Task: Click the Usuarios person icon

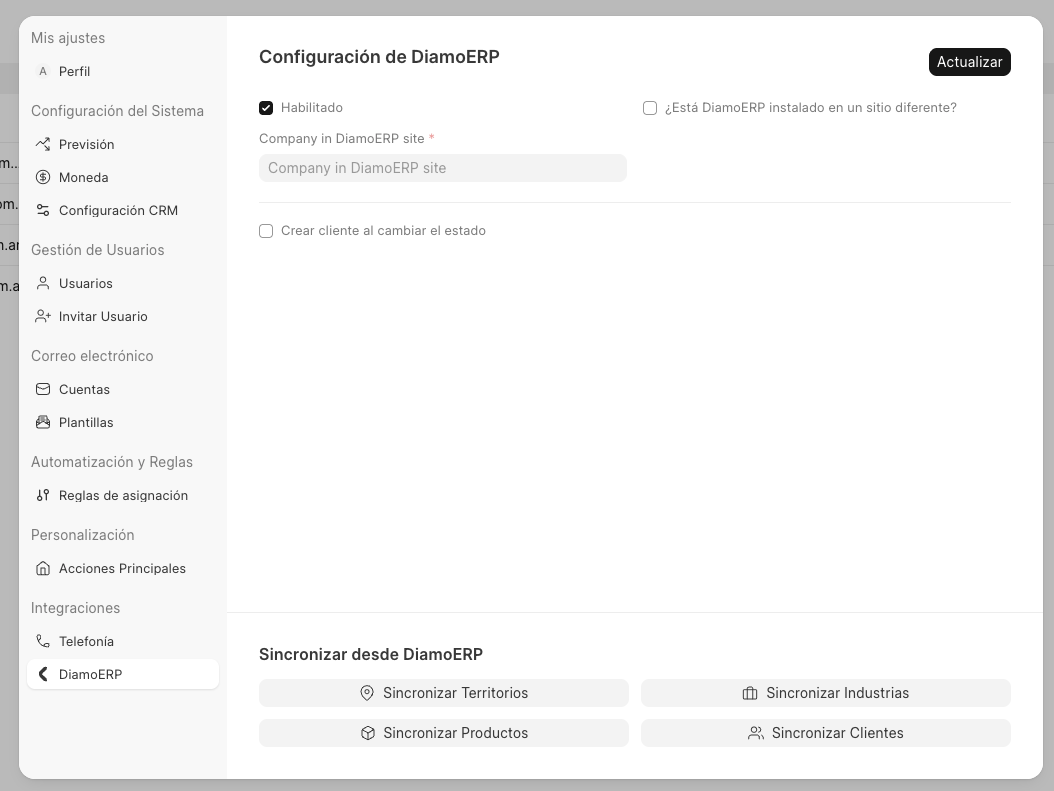Action: pos(43,283)
